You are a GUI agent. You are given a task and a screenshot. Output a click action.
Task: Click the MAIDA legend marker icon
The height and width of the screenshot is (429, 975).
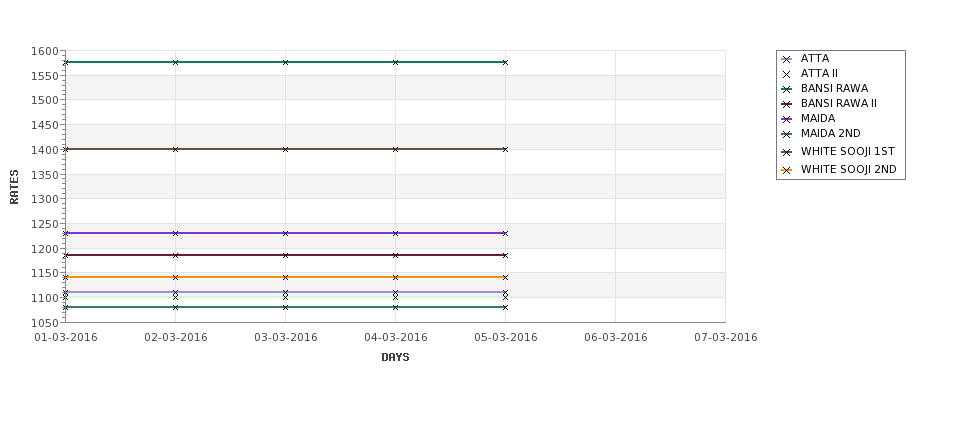(x=786, y=119)
